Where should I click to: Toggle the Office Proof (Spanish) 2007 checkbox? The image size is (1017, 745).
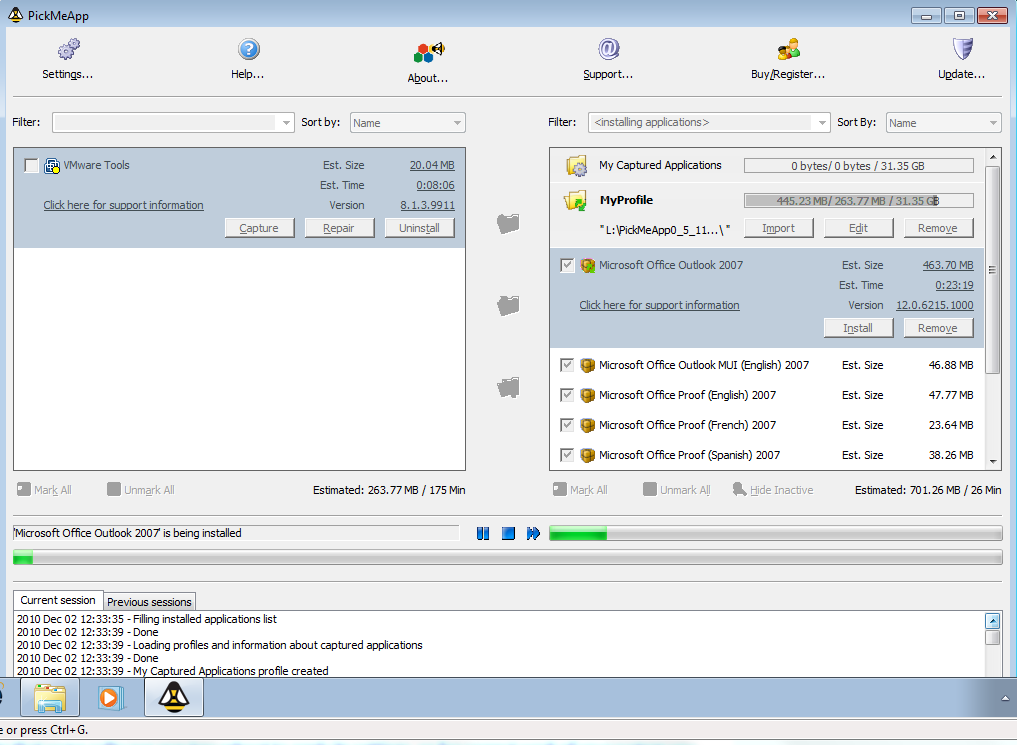coord(567,455)
